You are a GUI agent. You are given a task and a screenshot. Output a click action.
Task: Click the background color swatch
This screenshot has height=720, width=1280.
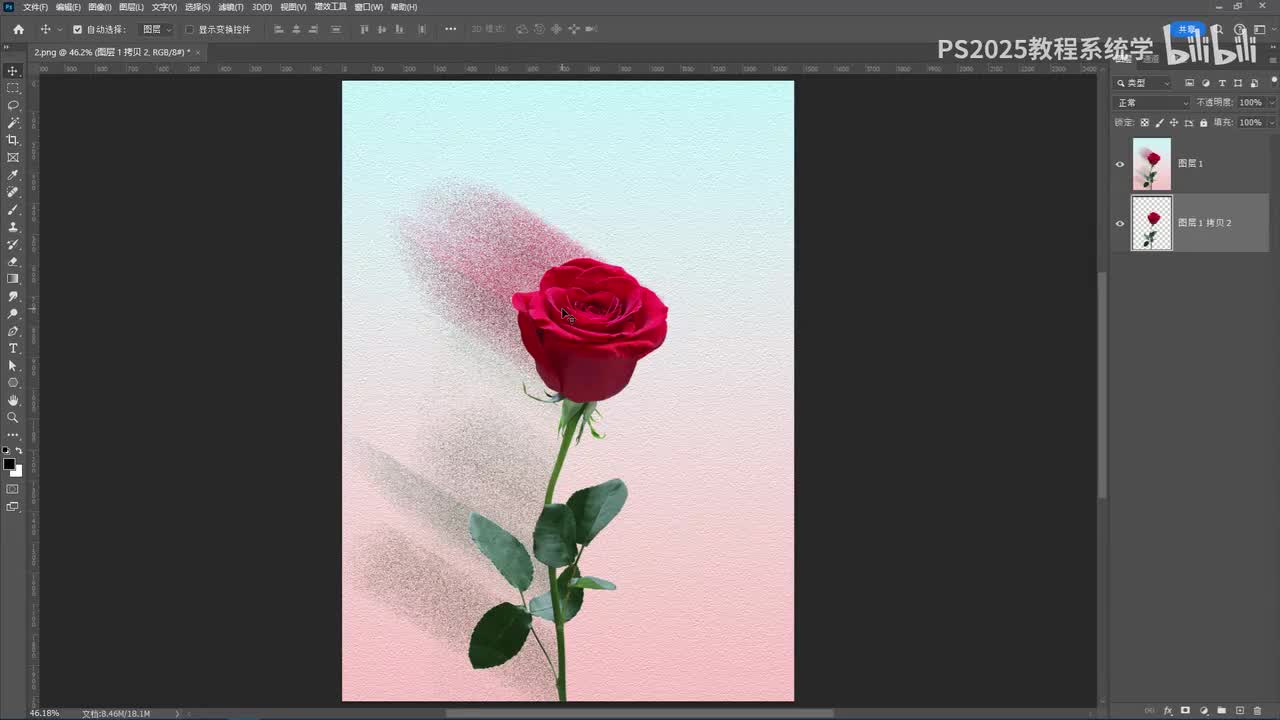[x=16, y=471]
